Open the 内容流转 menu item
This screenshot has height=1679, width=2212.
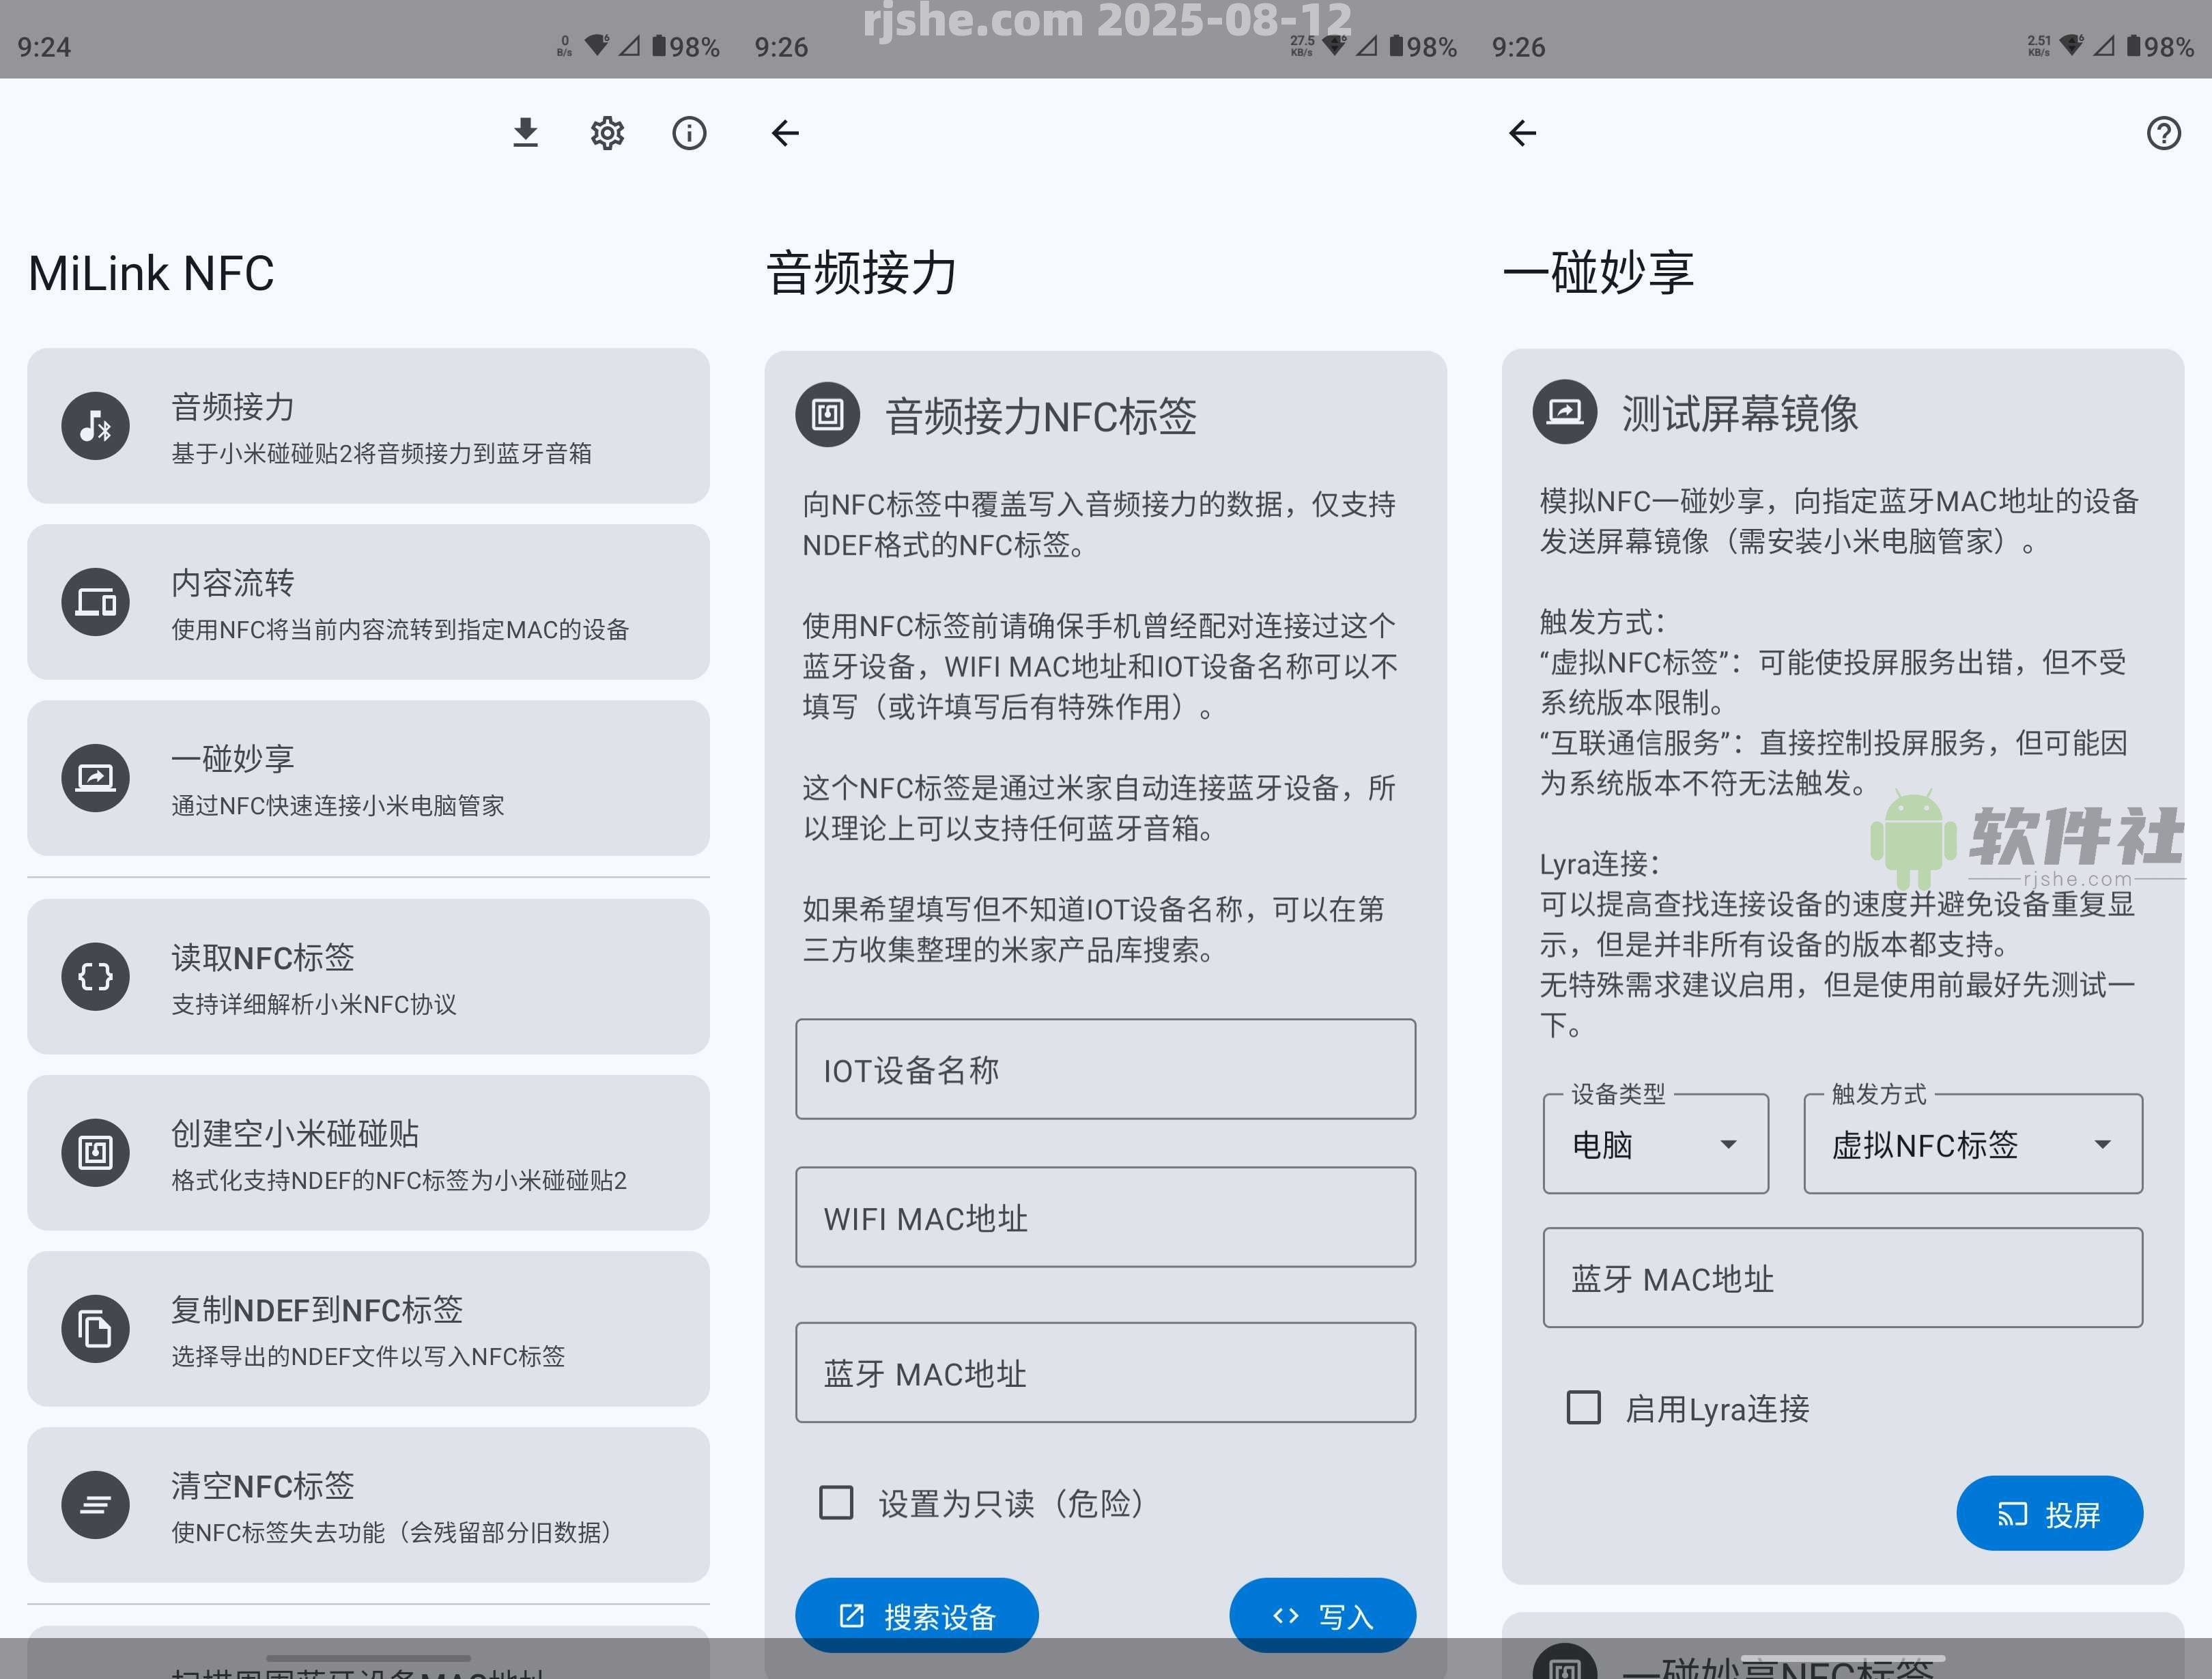pos(368,602)
